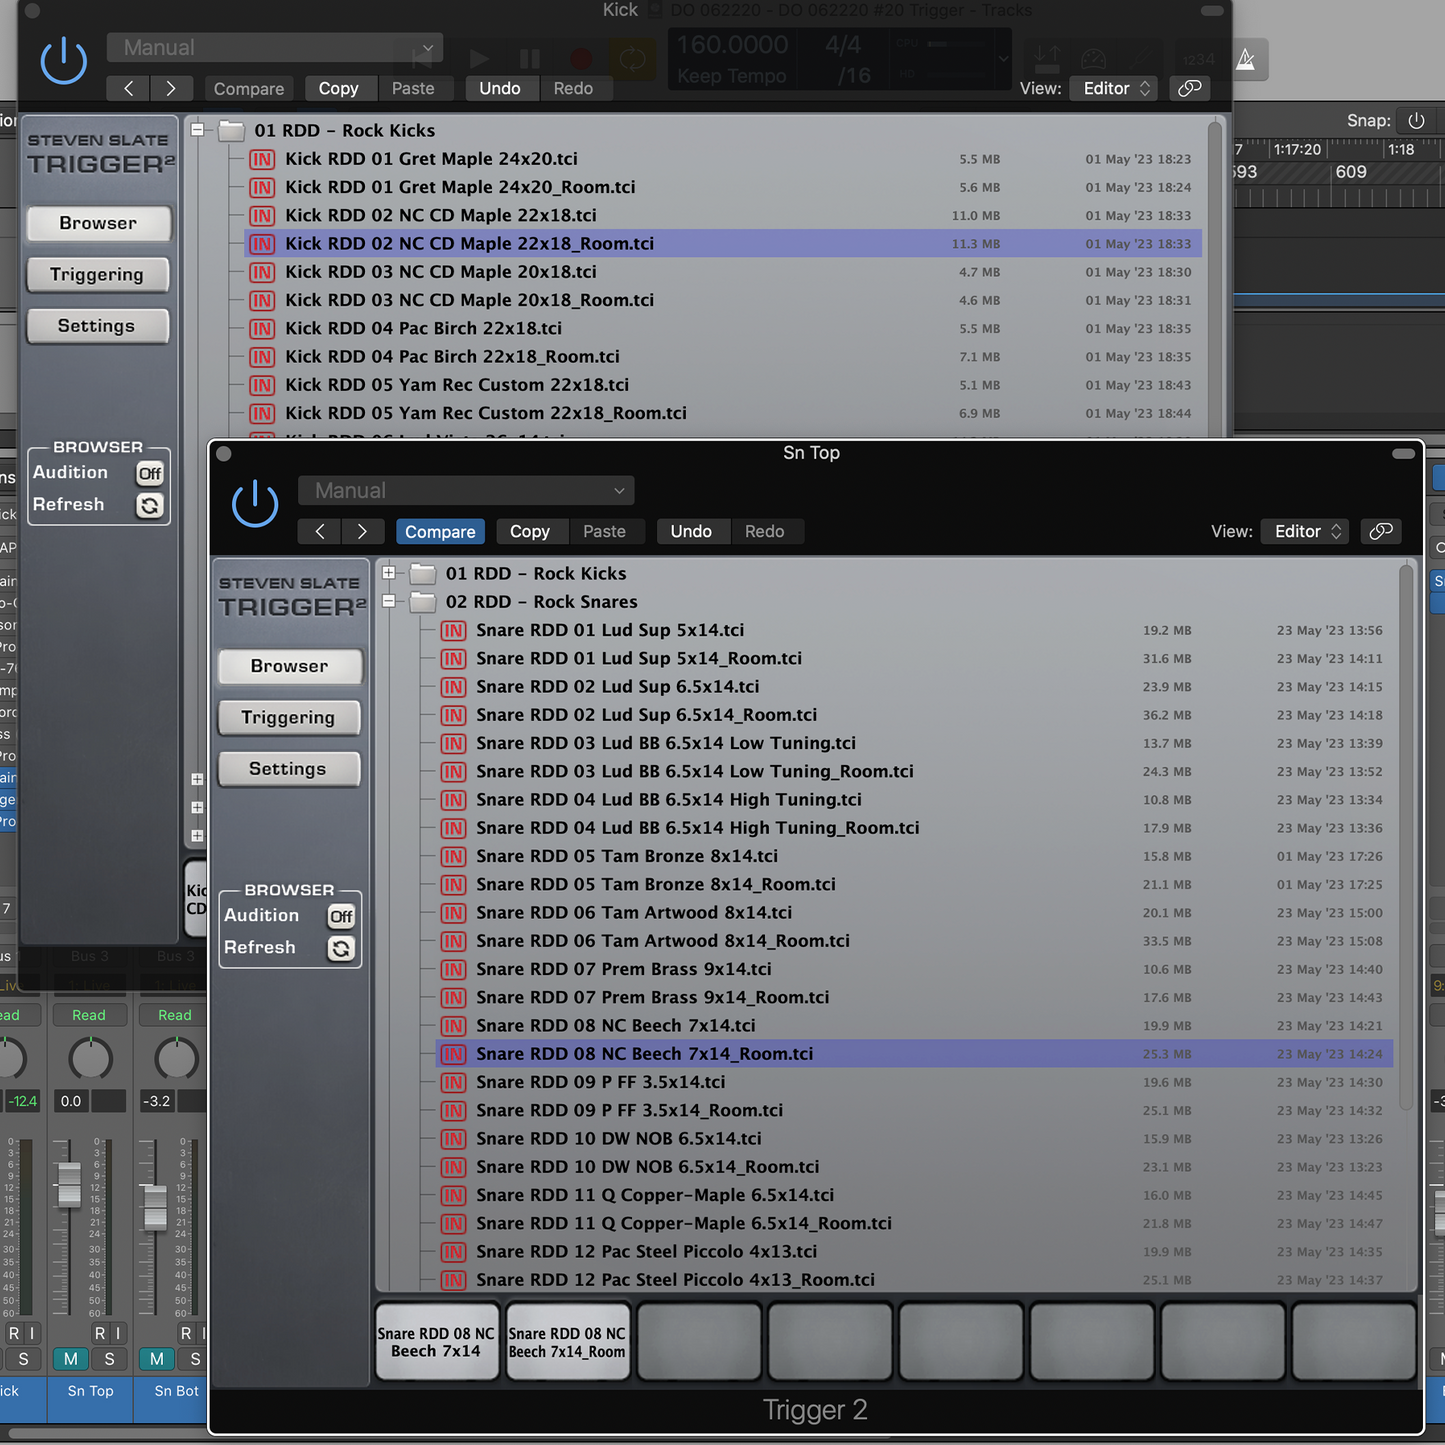This screenshot has height=1445, width=1445.
Task: Click Copy in the Kick plugin header
Action: point(338,88)
